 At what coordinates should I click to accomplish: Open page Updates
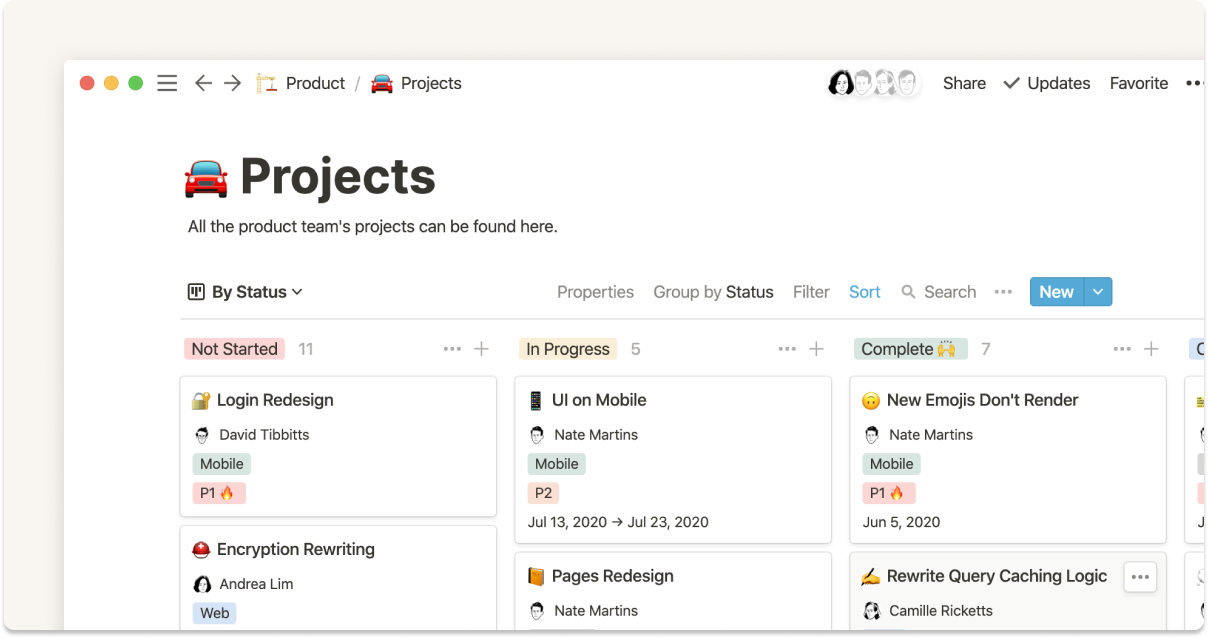(1046, 83)
